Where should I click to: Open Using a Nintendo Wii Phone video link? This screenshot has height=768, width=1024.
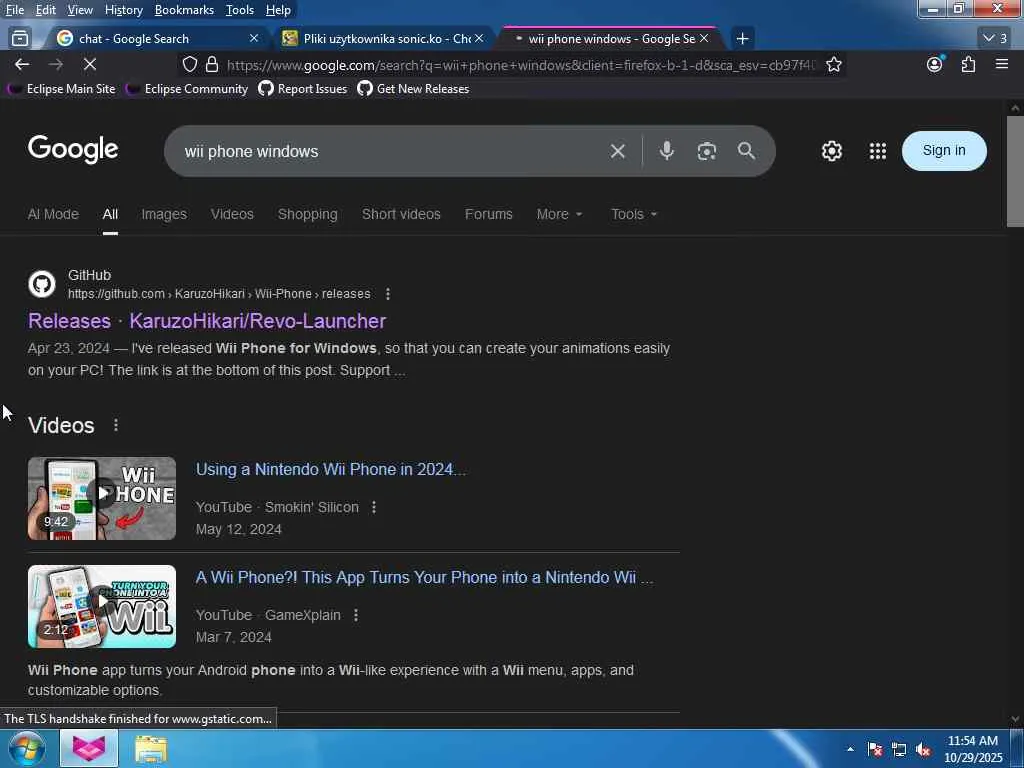[x=330, y=470]
